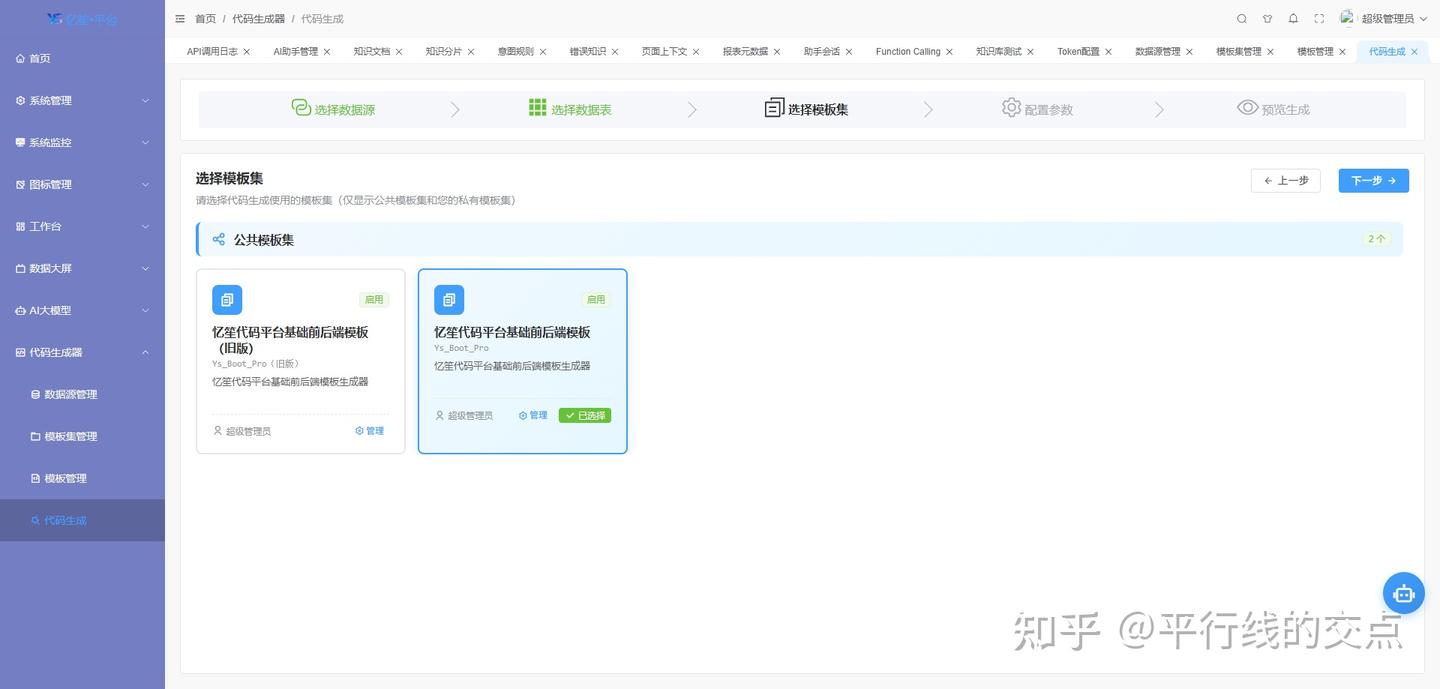Click the 预览生成 step
Screen dimensions: 1440x689
coord(1273,109)
